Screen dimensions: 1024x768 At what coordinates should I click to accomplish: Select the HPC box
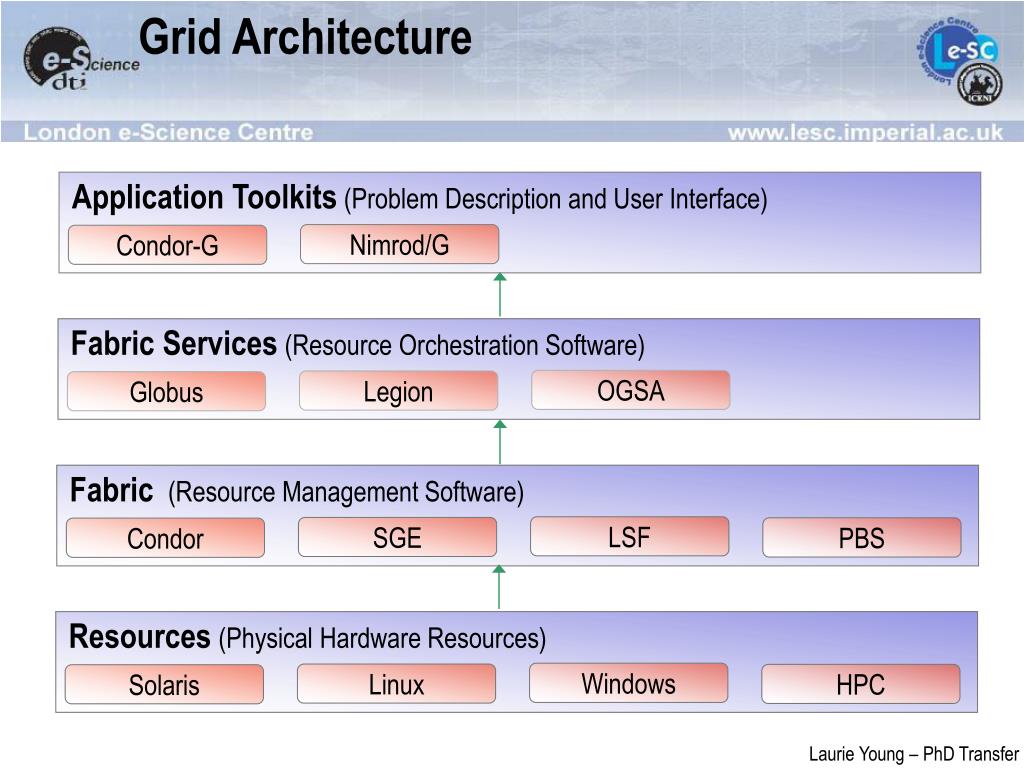point(861,684)
